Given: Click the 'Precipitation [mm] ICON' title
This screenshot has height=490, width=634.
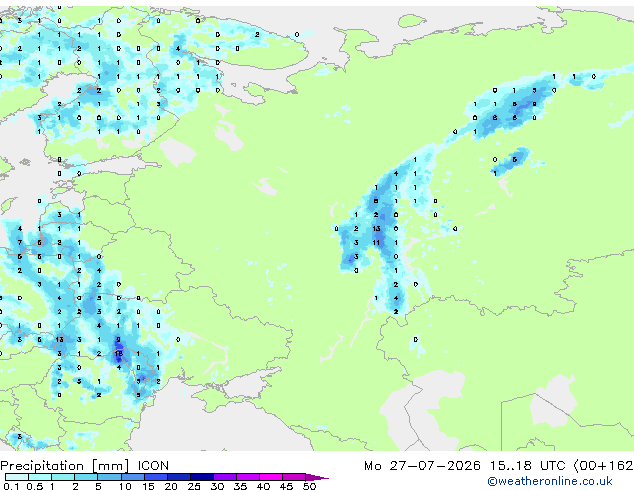Looking at the screenshot, I should pyautogui.click(x=85, y=466).
